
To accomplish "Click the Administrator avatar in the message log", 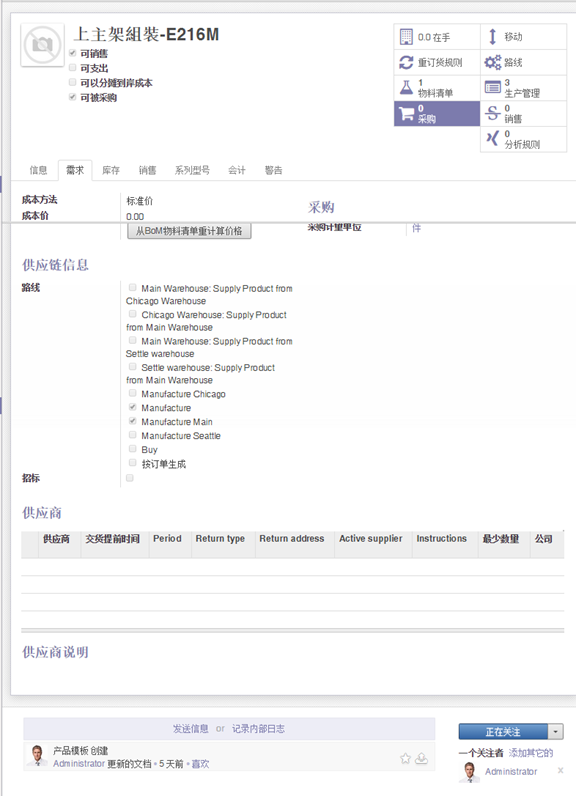I will tap(37, 755).
